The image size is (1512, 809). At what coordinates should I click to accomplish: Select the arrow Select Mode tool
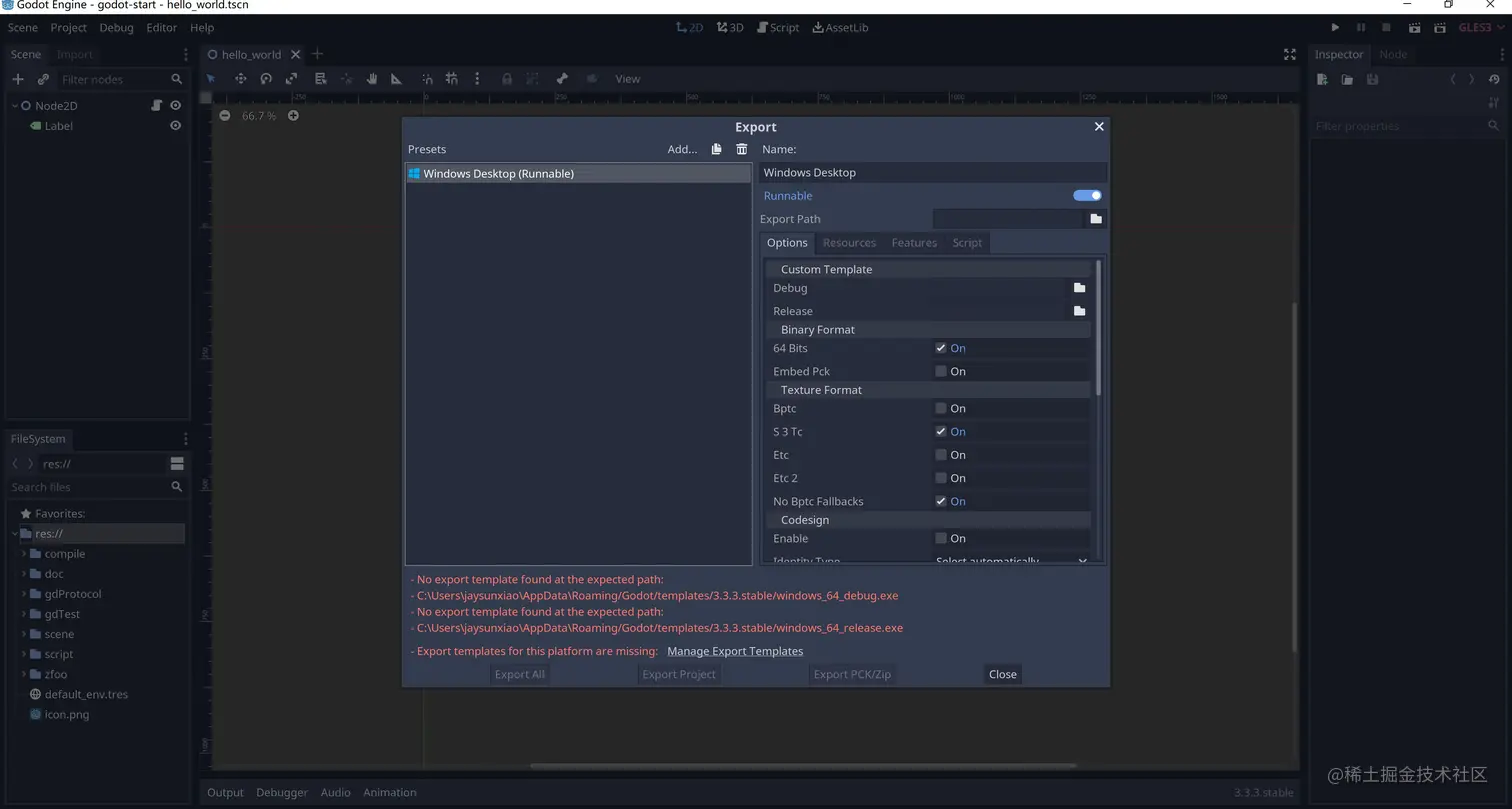[211, 79]
